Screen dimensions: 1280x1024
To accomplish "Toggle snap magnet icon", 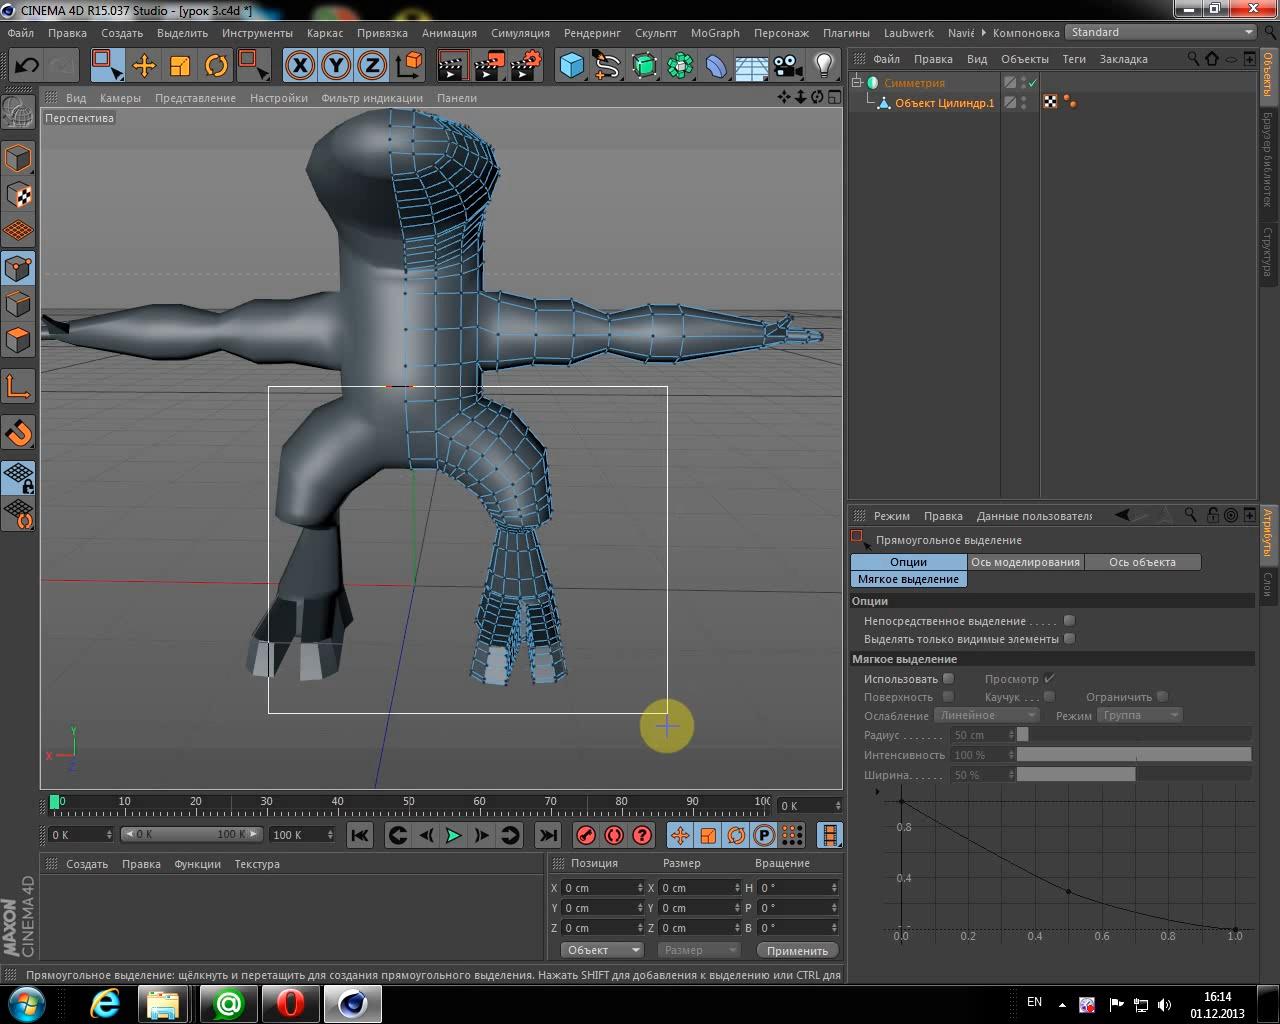I will (18, 433).
